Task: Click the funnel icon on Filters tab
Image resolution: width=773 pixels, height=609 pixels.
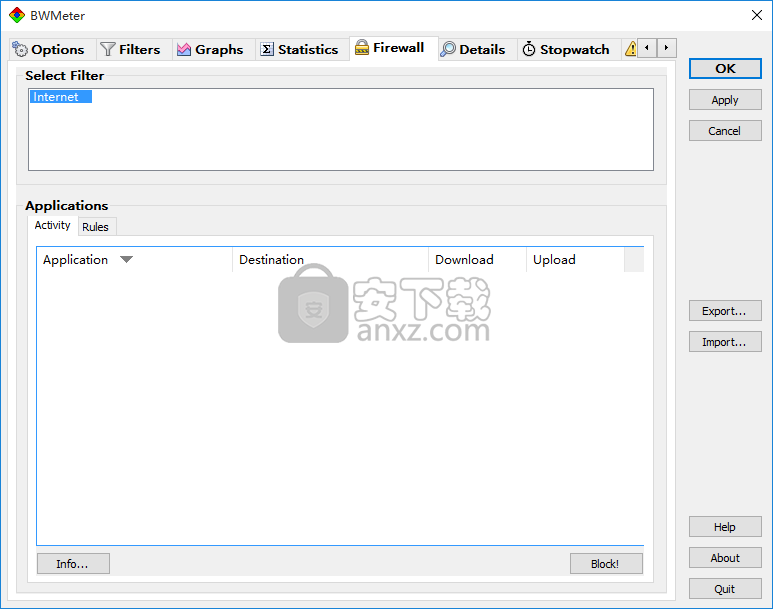Action: [x=107, y=49]
